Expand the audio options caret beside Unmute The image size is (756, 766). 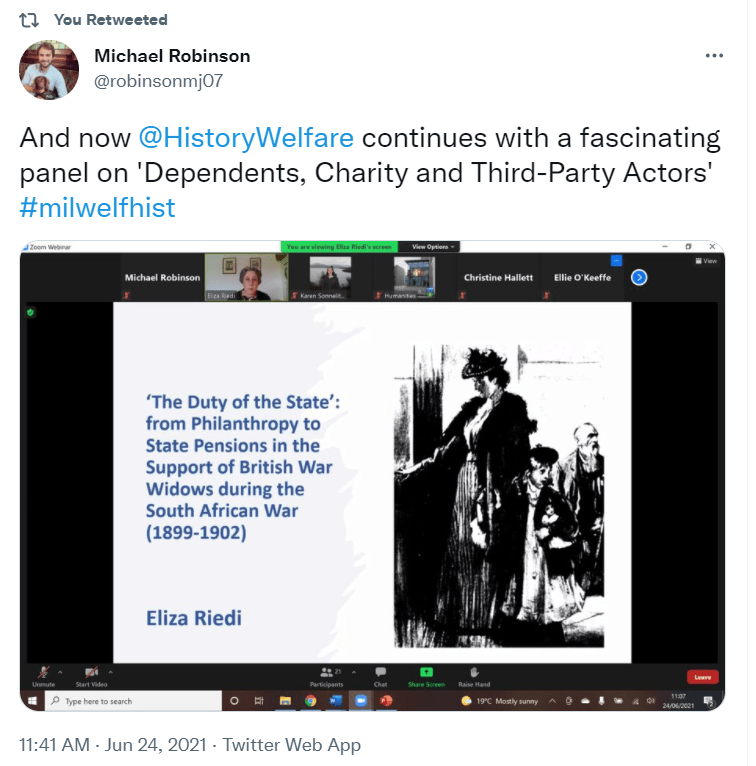tap(61, 672)
